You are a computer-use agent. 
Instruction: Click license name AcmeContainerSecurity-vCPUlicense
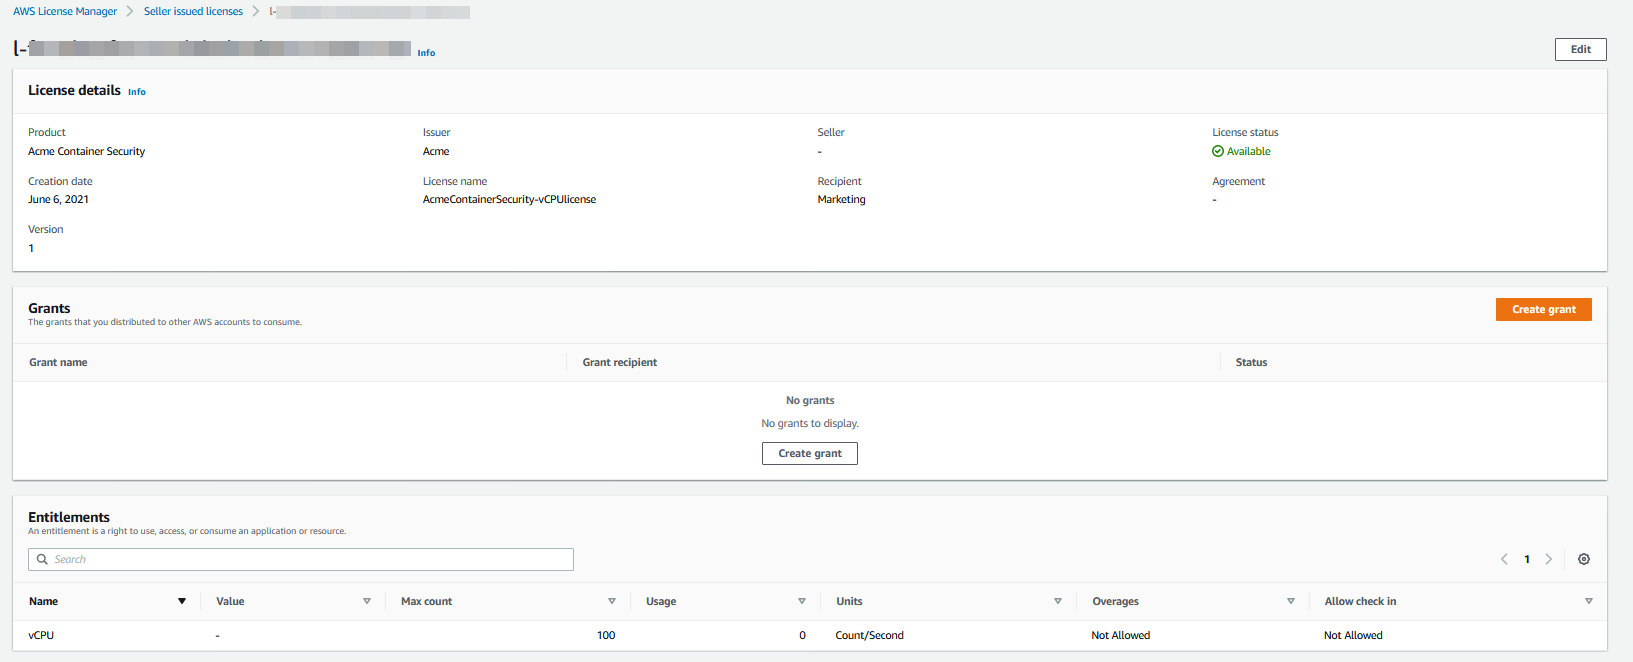pos(509,199)
